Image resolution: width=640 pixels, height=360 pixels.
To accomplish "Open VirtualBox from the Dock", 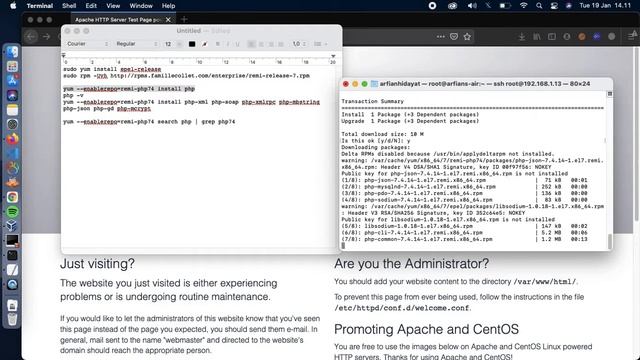I will [x=12, y=226].
